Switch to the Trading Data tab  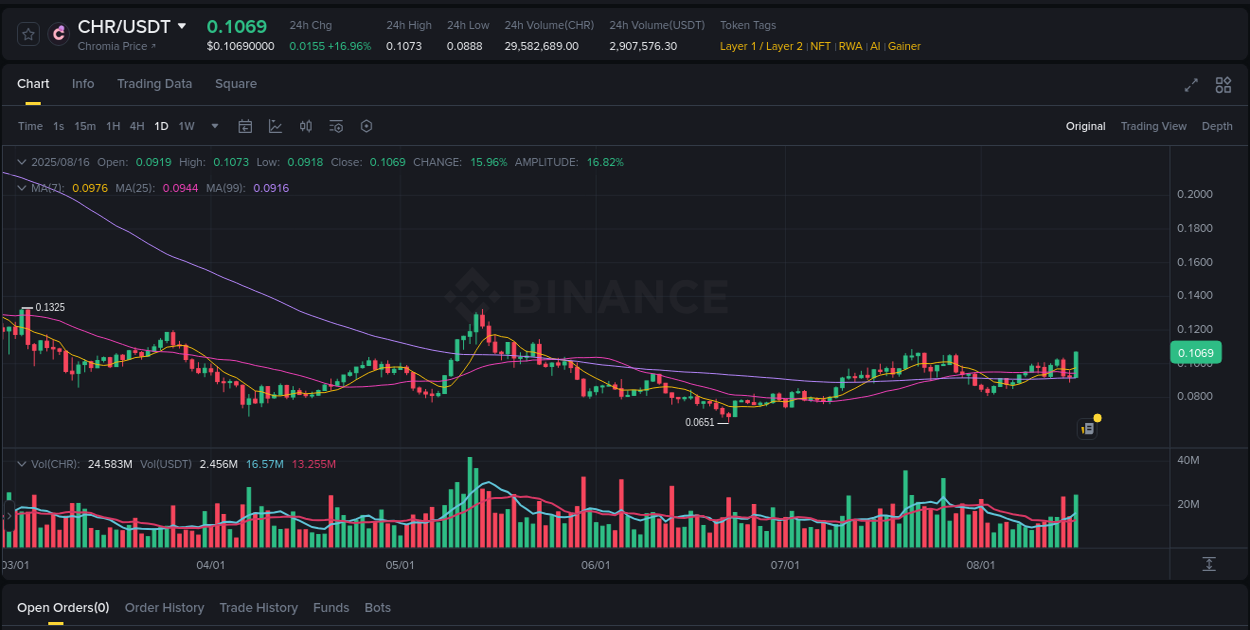154,84
